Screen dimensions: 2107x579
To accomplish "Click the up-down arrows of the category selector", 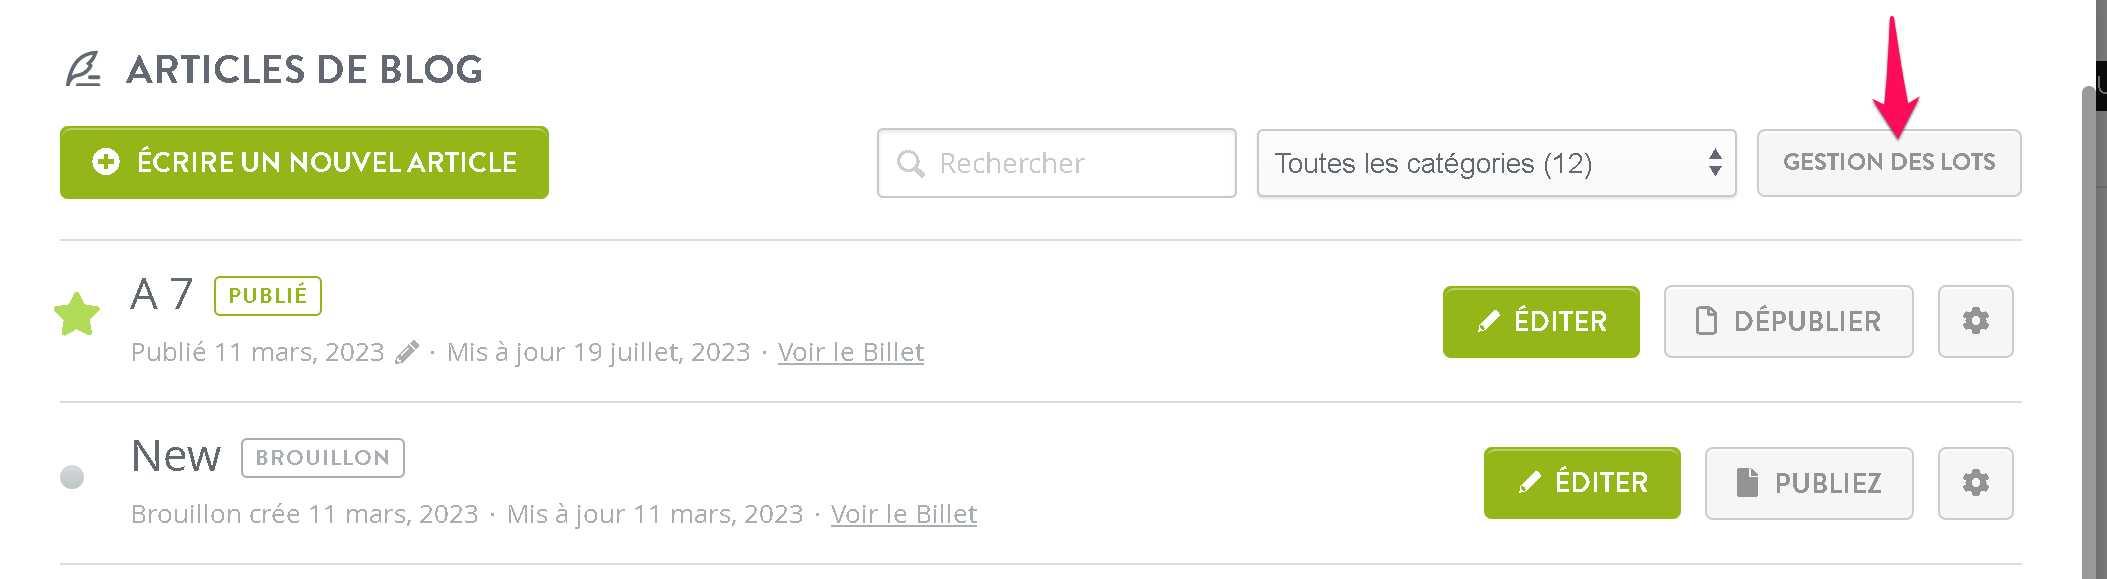I will point(1715,162).
